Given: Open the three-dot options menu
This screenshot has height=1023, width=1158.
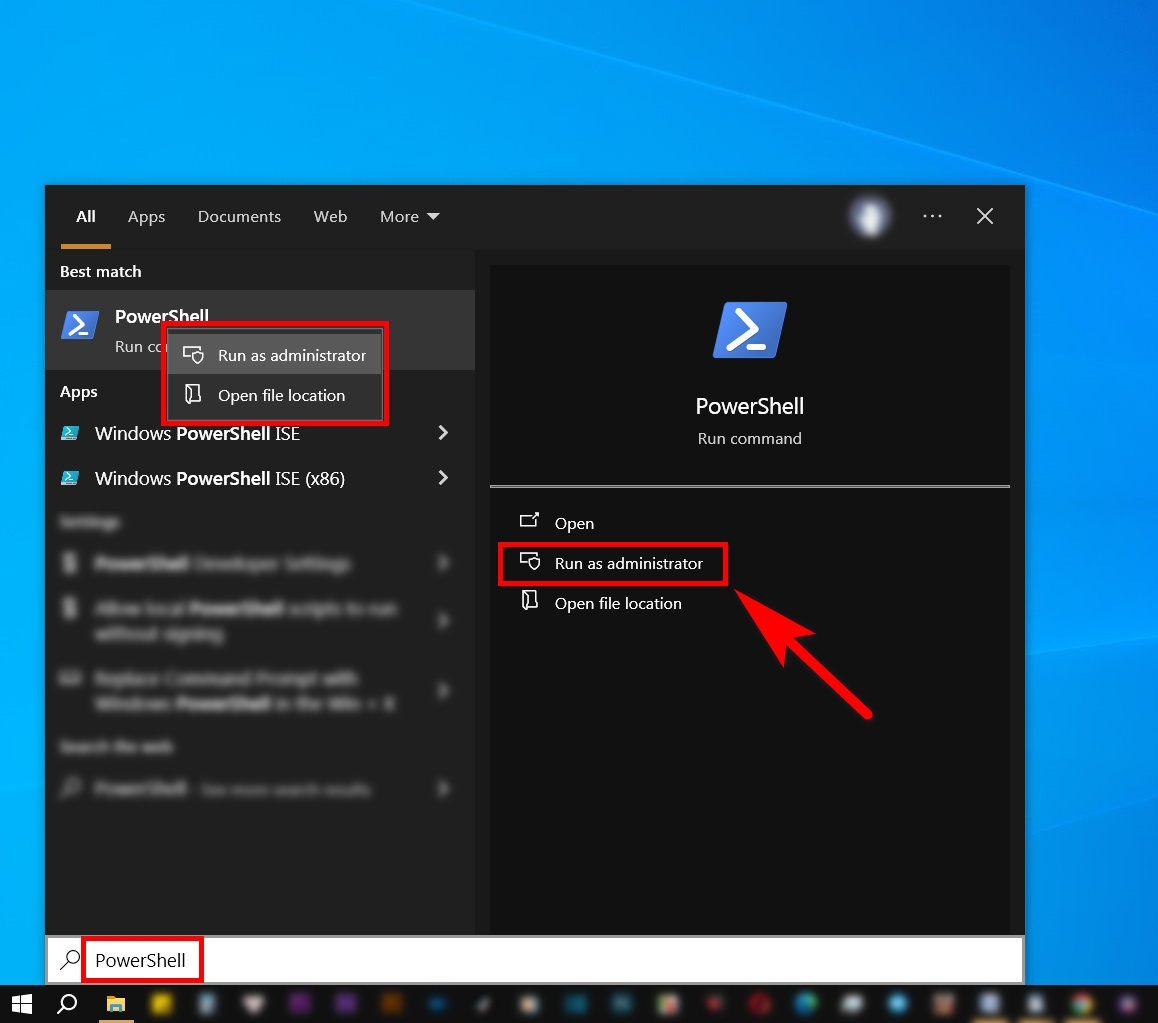Looking at the screenshot, I should tap(932, 216).
